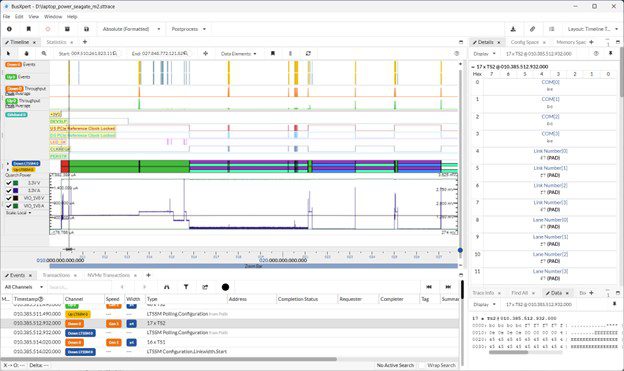Toggle the 3.3V A power checkbox
This screenshot has height=371, width=624.
(x=9, y=191)
